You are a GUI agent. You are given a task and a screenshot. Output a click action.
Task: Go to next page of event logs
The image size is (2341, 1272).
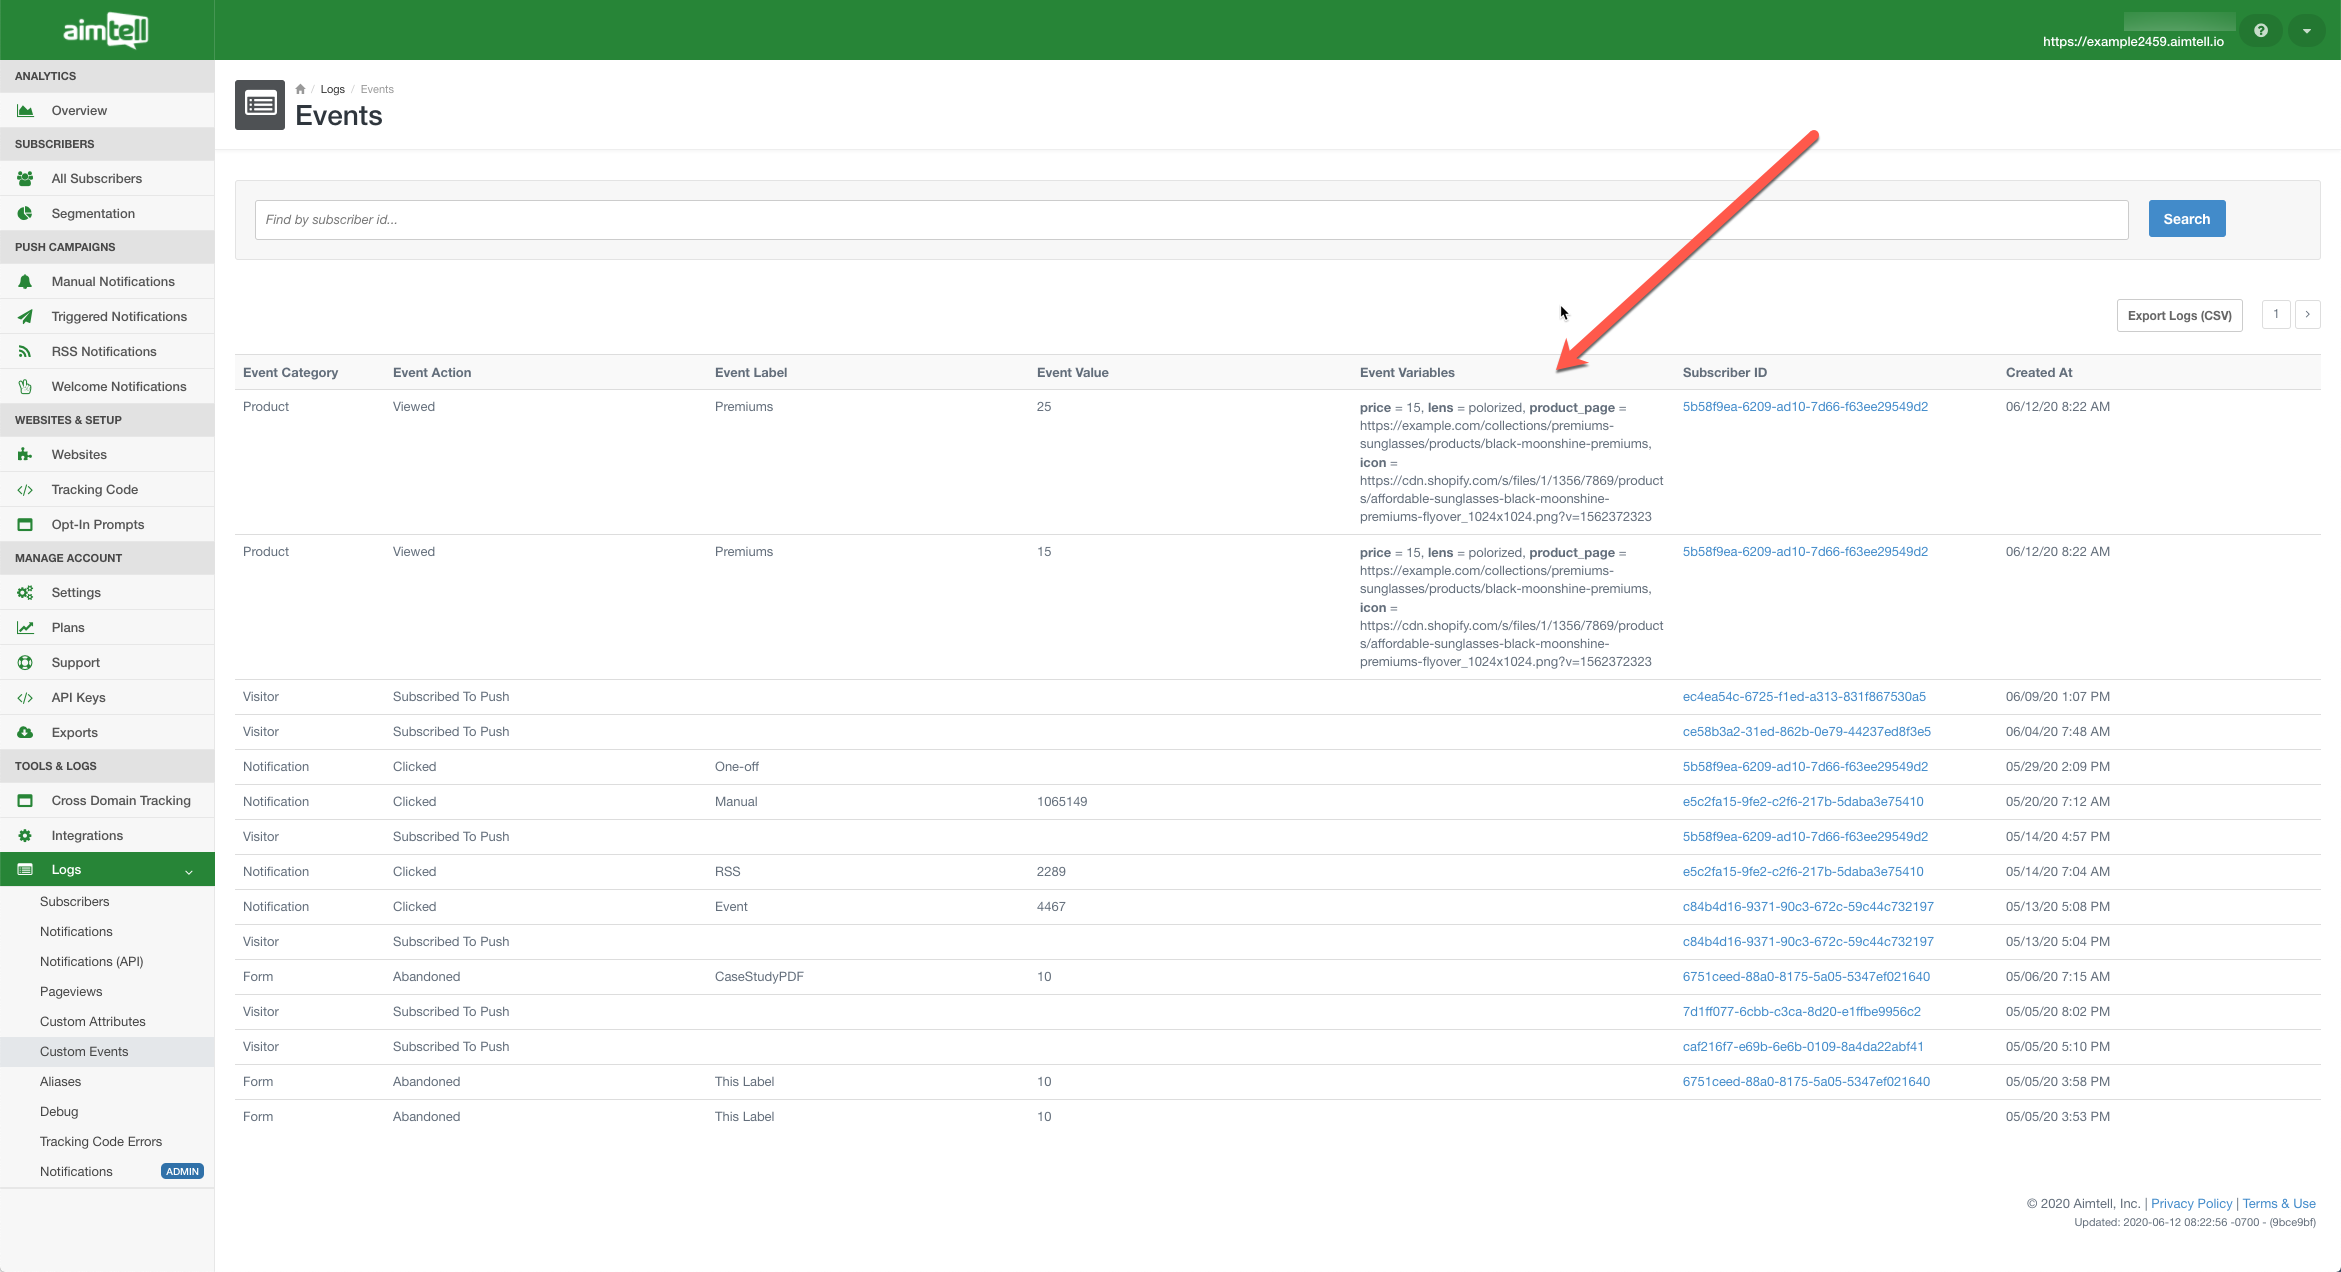click(2307, 314)
